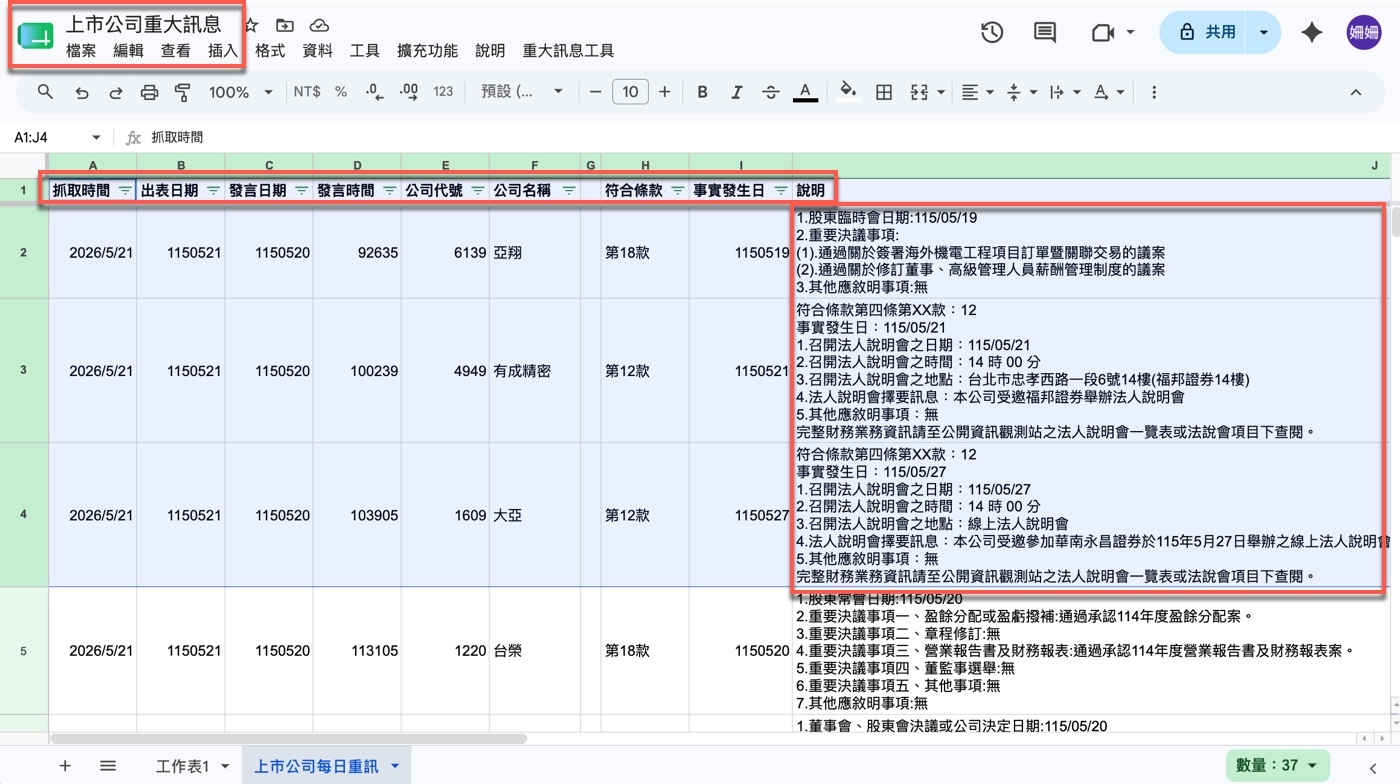Open horizontal align options
The image size is (1400, 784).
tap(976, 92)
